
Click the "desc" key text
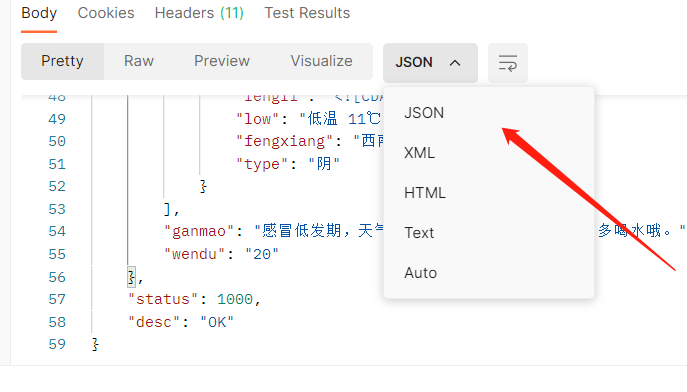(x=154, y=322)
